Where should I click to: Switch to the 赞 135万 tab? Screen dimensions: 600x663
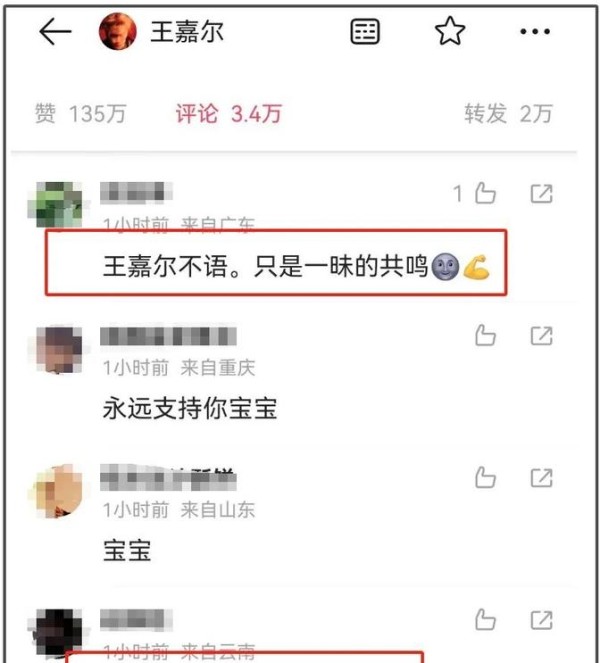pyautogui.click(x=80, y=114)
